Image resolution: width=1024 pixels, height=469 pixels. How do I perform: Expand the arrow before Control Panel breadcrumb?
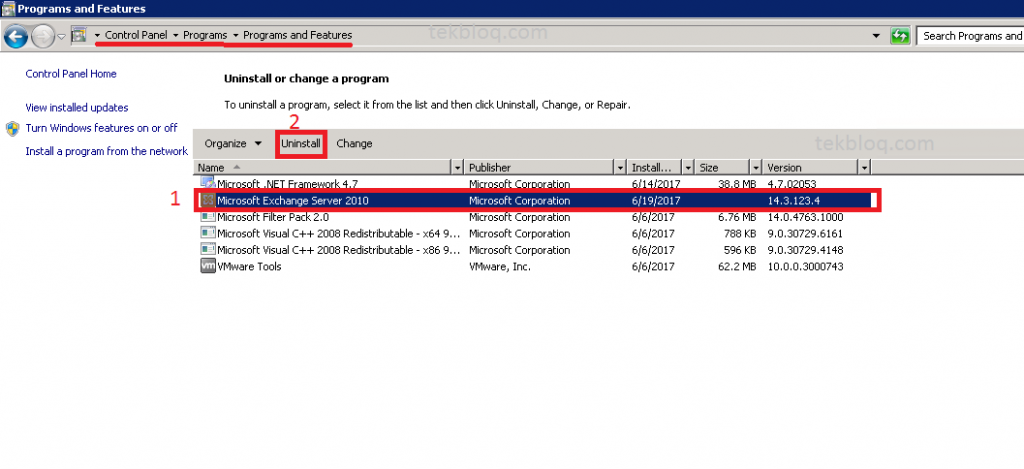click(97, 36)
